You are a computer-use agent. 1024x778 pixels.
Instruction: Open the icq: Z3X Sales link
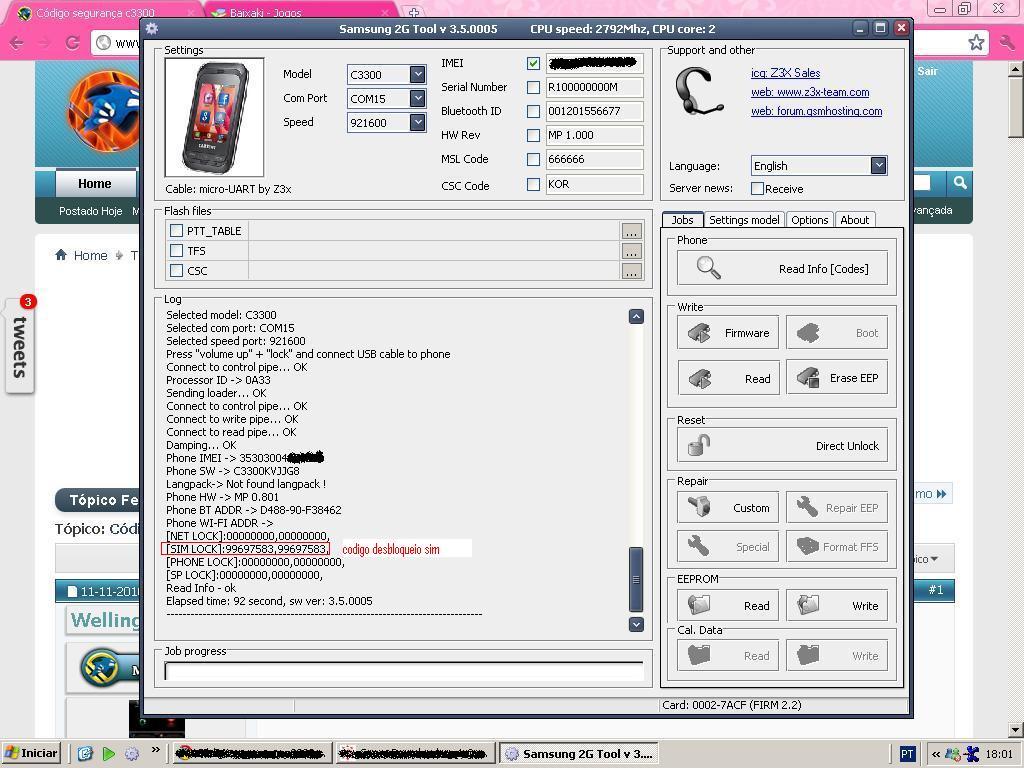pos(785,73)
